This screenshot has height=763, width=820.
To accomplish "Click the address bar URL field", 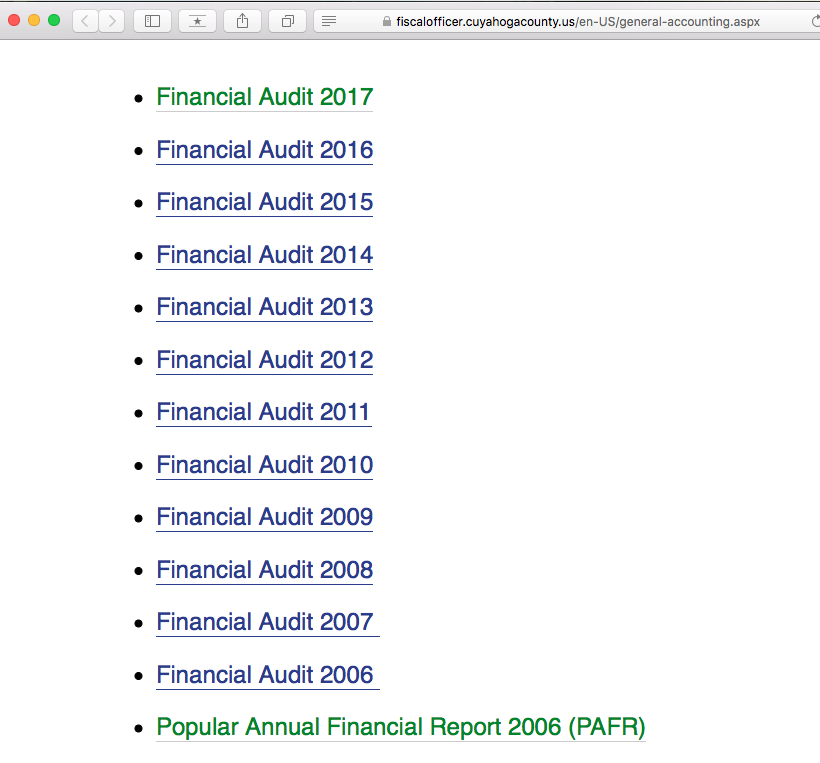I will pyautogui.click(x=570, y=21).
